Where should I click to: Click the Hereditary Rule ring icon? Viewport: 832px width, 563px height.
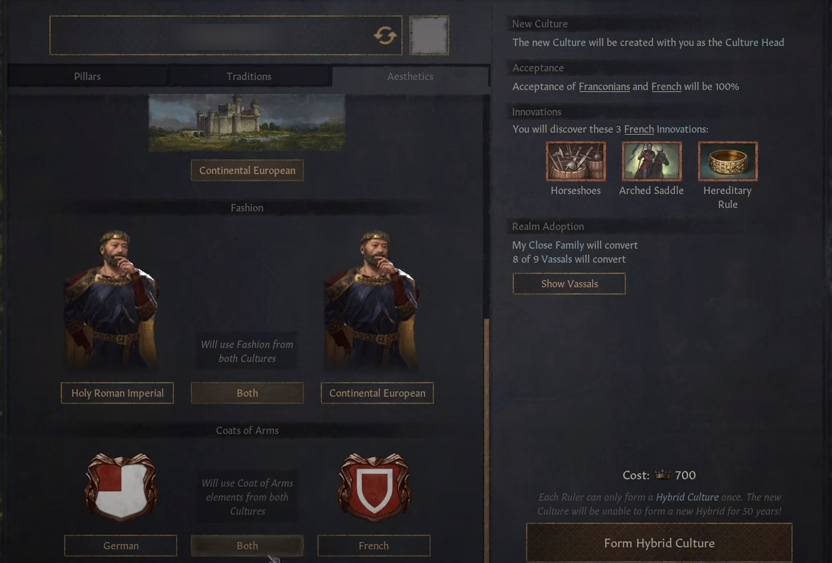click(x=727, y=161)
